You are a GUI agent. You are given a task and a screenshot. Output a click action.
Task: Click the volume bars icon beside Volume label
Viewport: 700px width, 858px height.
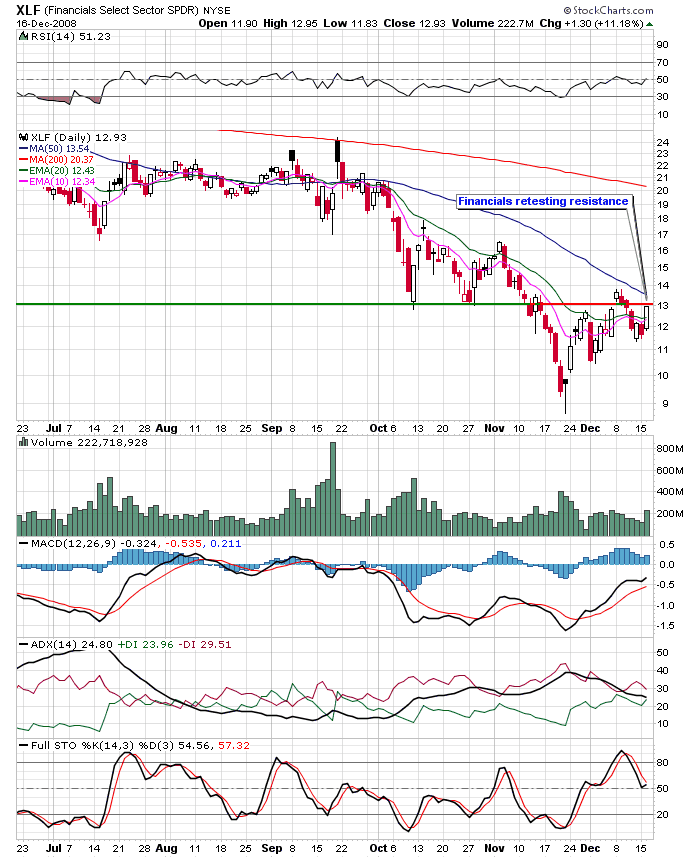point(24,442)
